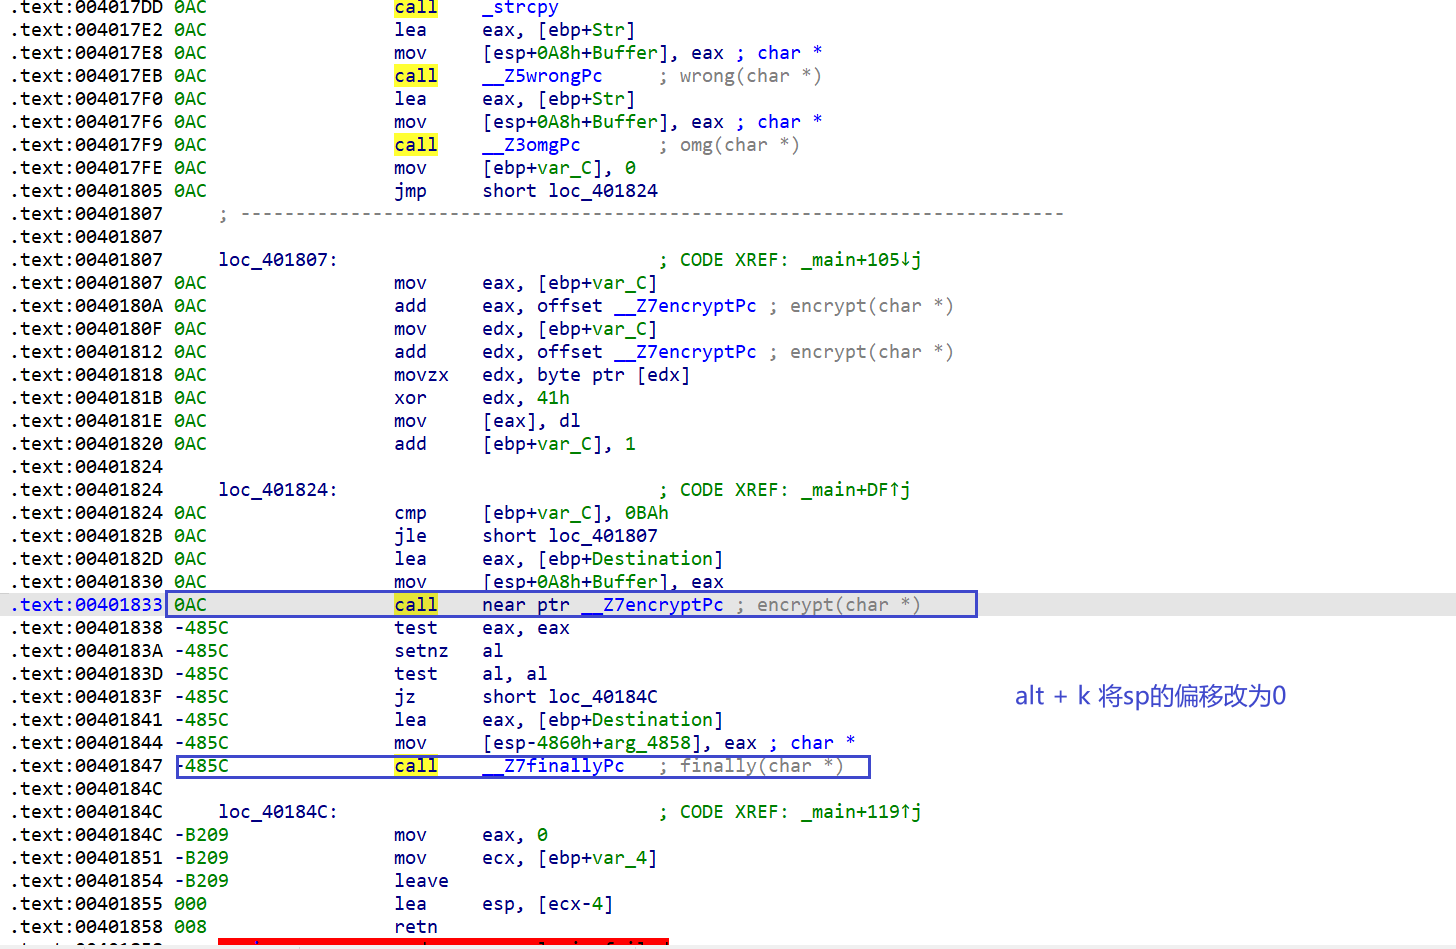This screenshot has width=1456, height=949.
Task: Follow the CODE XREF _main+DF reference
Action: tap(855, 490)
